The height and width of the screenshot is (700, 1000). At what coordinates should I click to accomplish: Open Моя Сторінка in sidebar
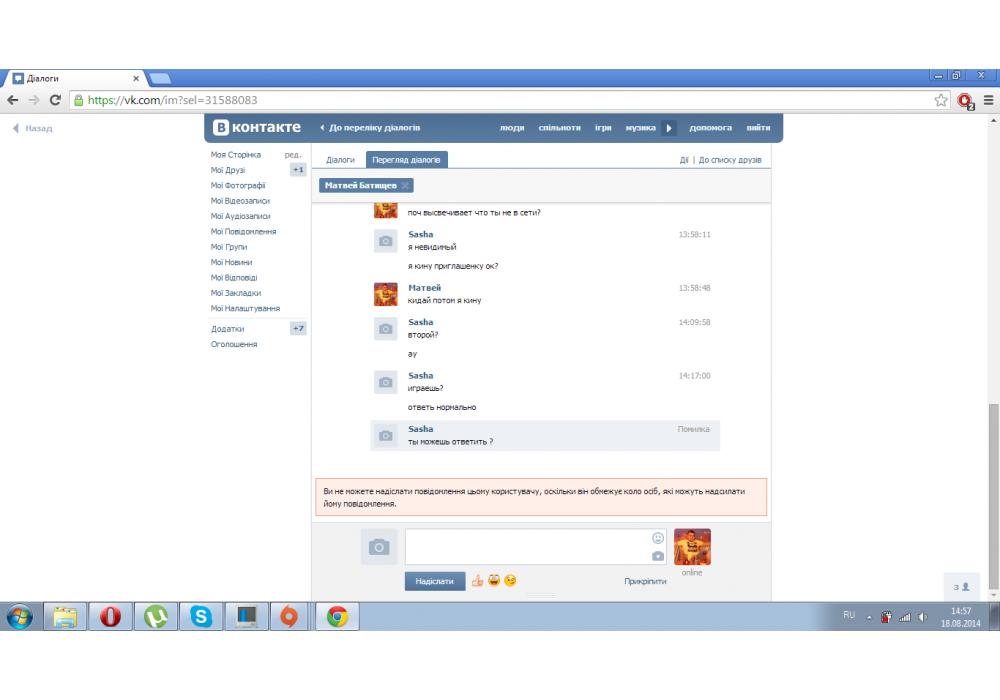(236, 155)
